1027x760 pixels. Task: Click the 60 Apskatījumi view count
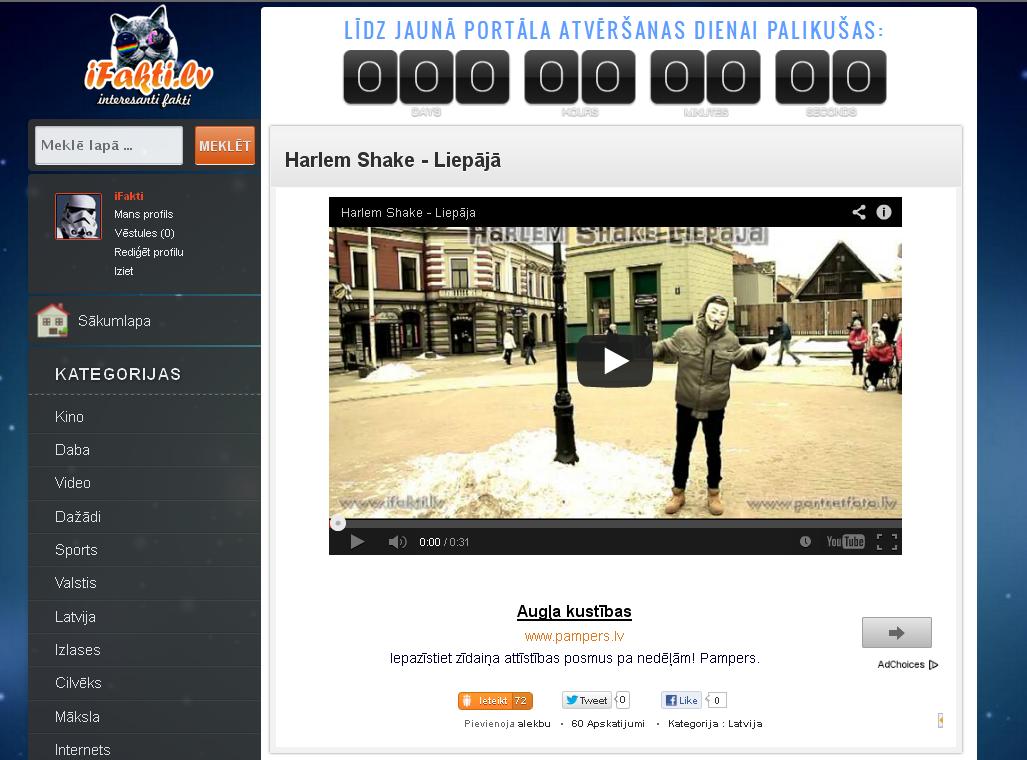tap(608, 724)
